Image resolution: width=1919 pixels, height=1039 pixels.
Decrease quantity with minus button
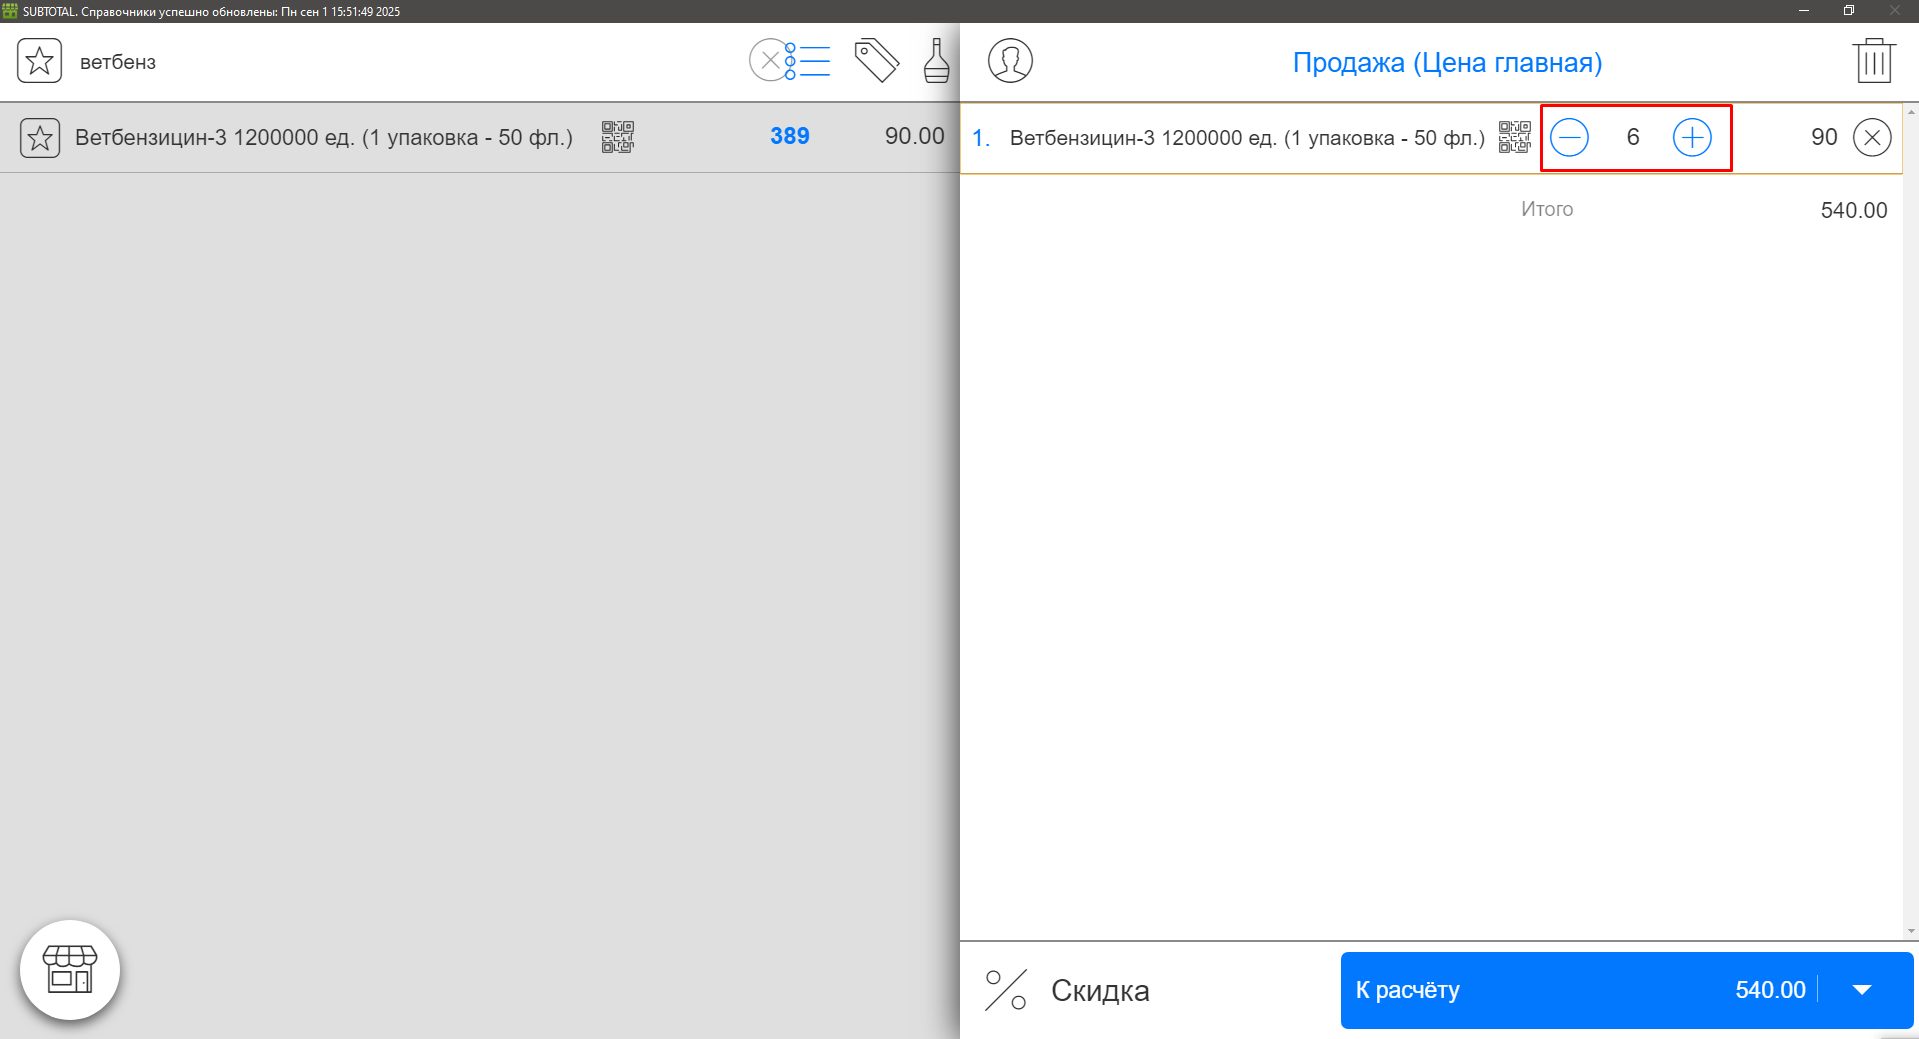coord(1569,137)
